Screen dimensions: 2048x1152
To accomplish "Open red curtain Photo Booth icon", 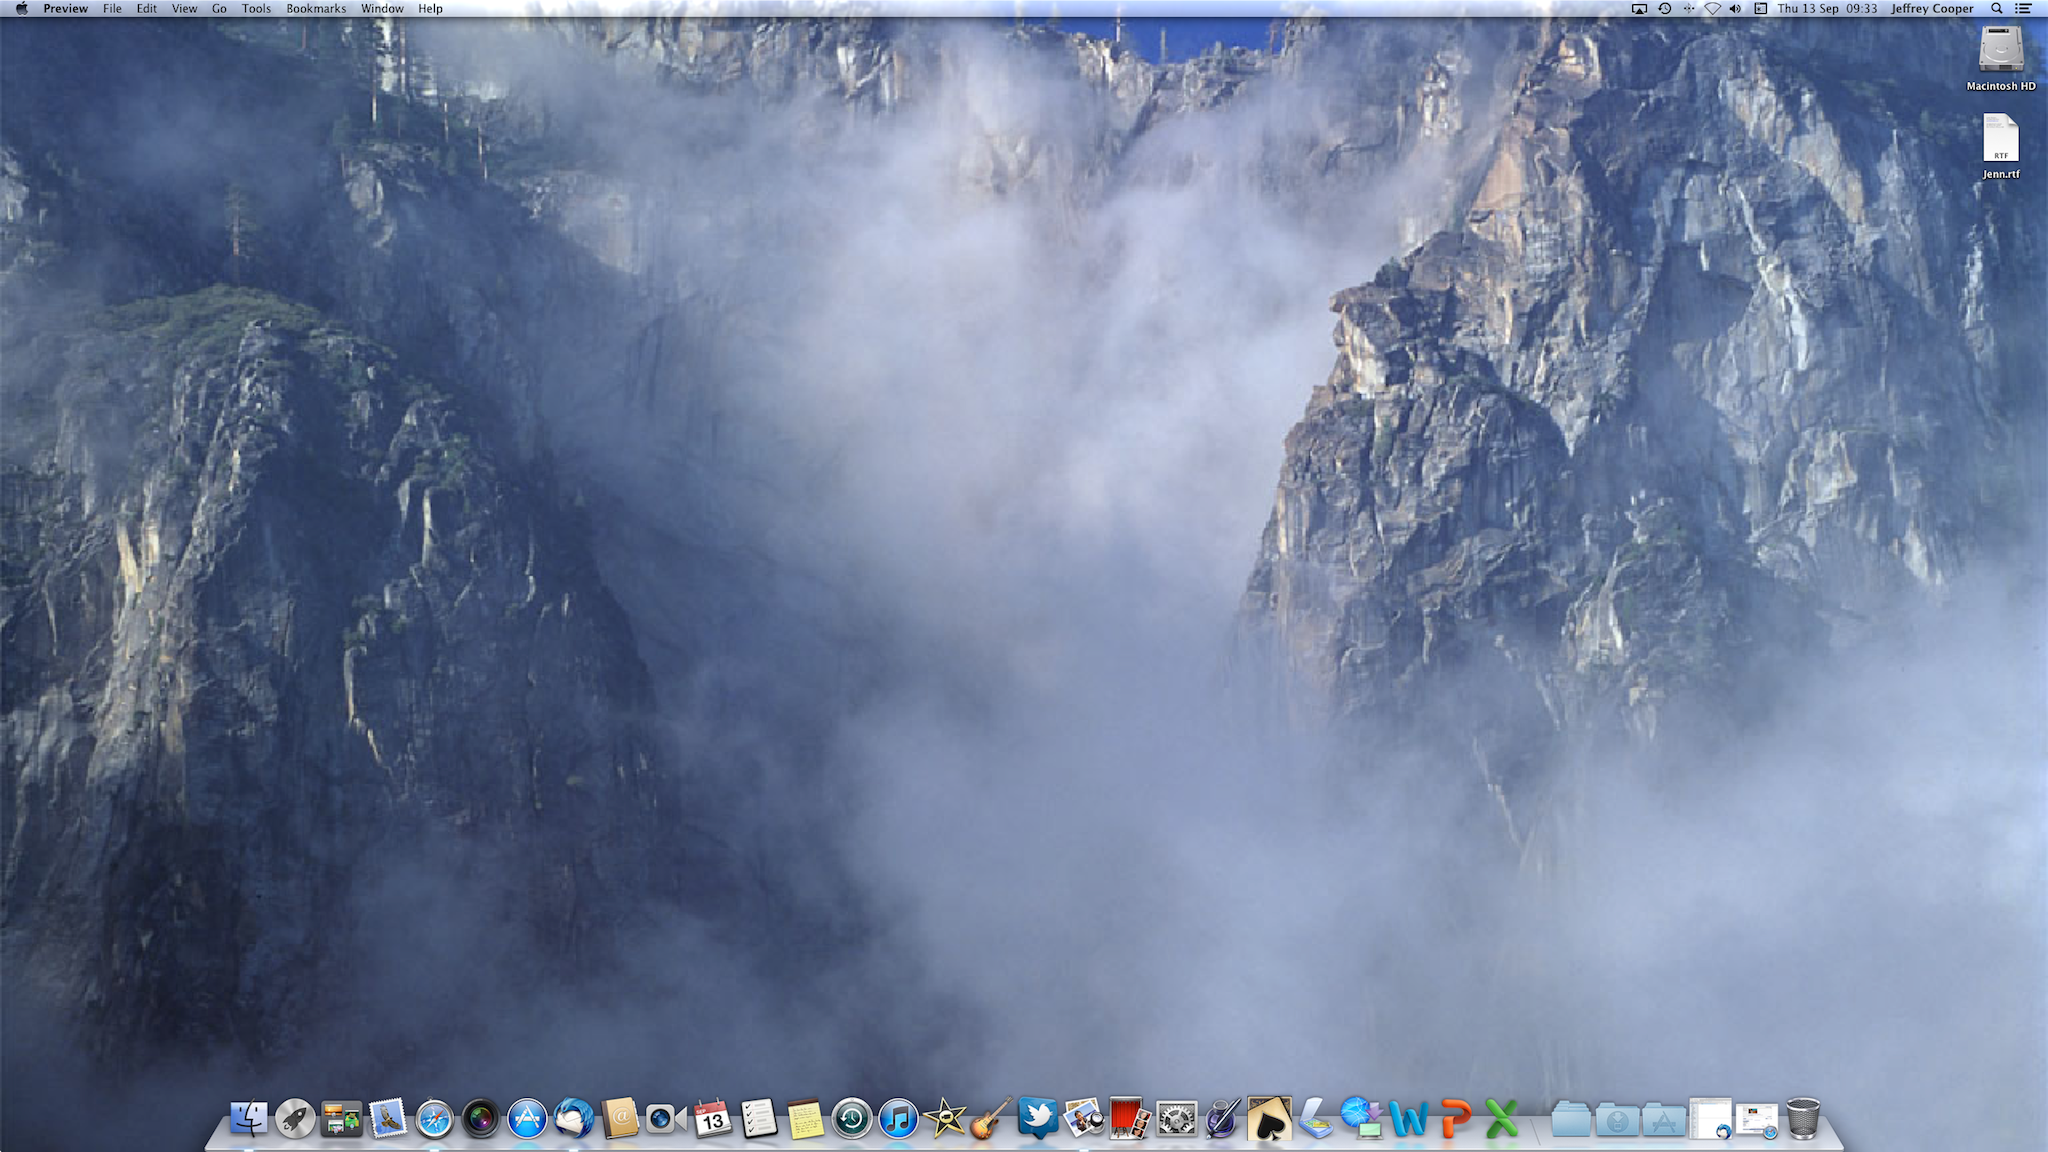I will (x=1130, y=1118).
